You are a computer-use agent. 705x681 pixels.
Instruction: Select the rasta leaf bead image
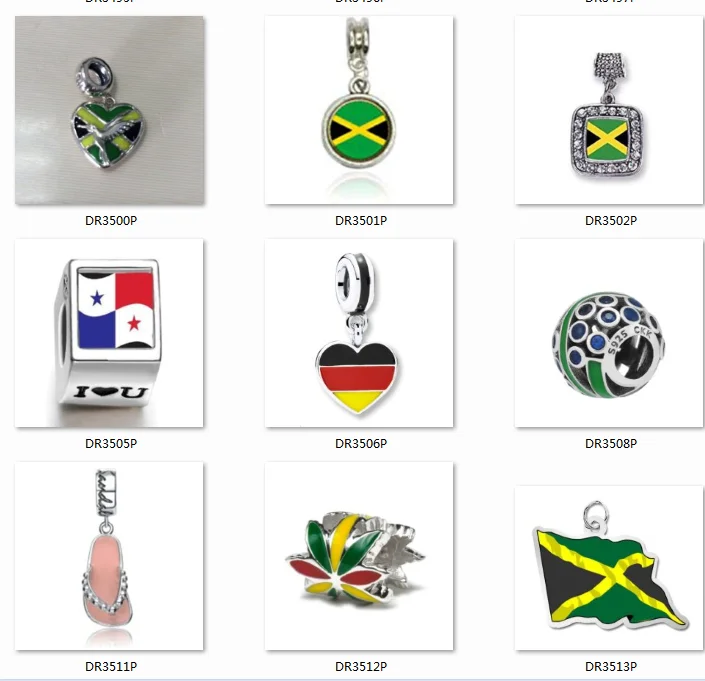tap(359, 556)
